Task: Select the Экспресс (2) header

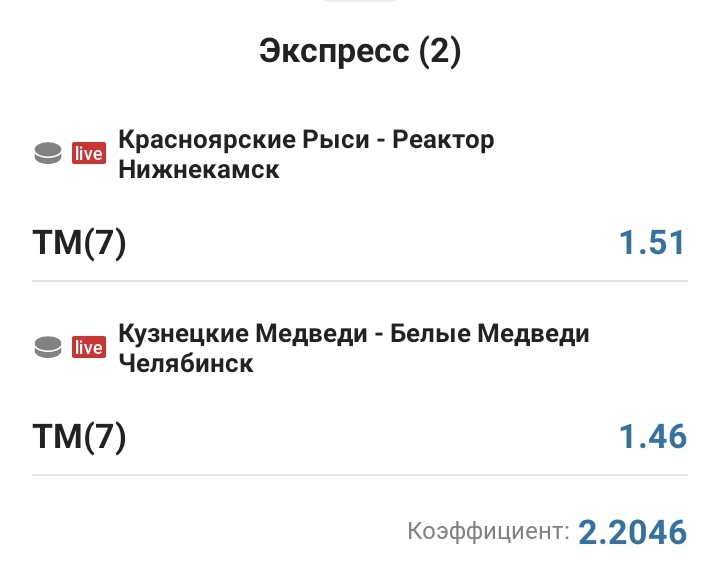Action: 360,51
